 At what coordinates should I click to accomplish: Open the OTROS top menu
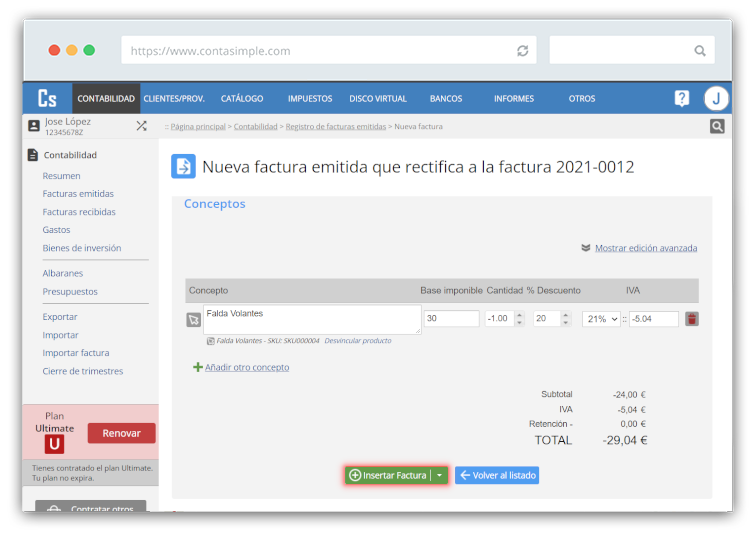click(x=582, y=98)
